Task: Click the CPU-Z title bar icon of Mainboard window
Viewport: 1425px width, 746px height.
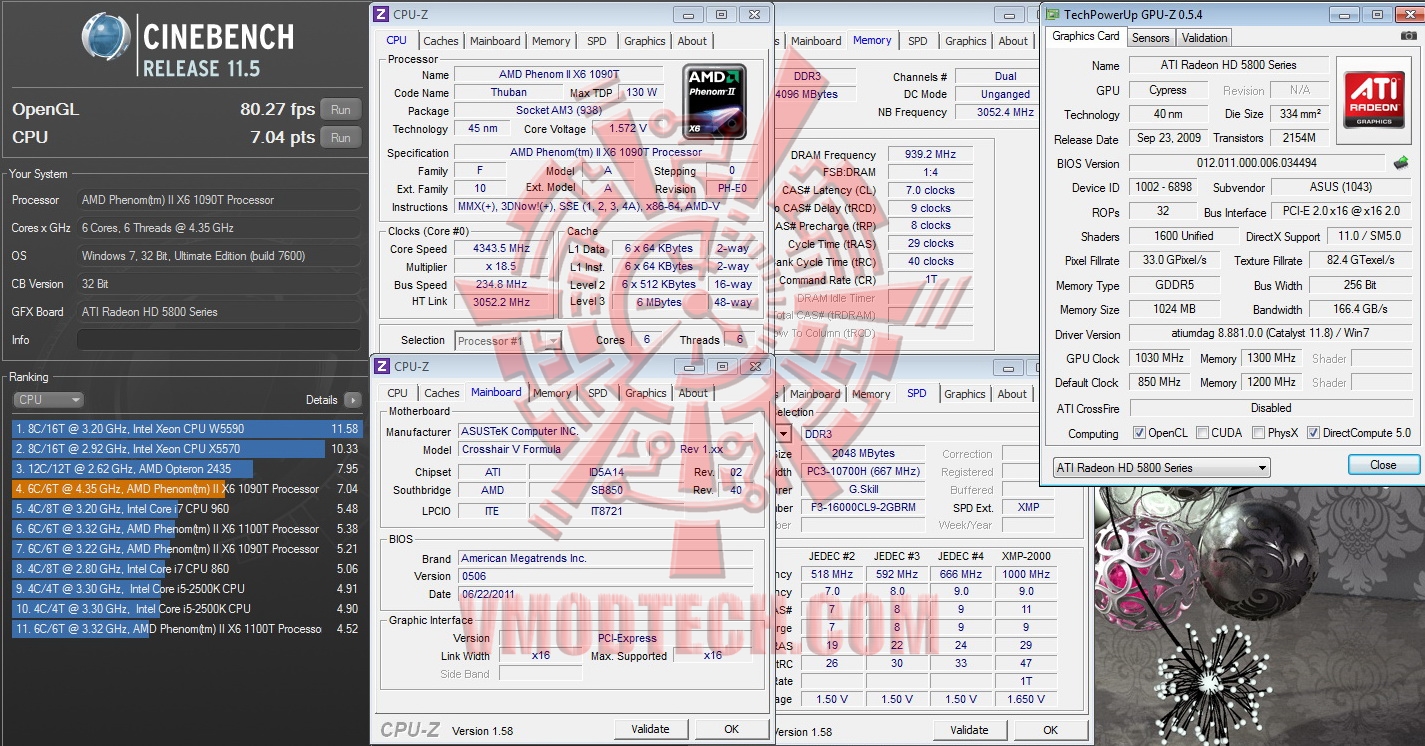Action: tap(381, 366)
